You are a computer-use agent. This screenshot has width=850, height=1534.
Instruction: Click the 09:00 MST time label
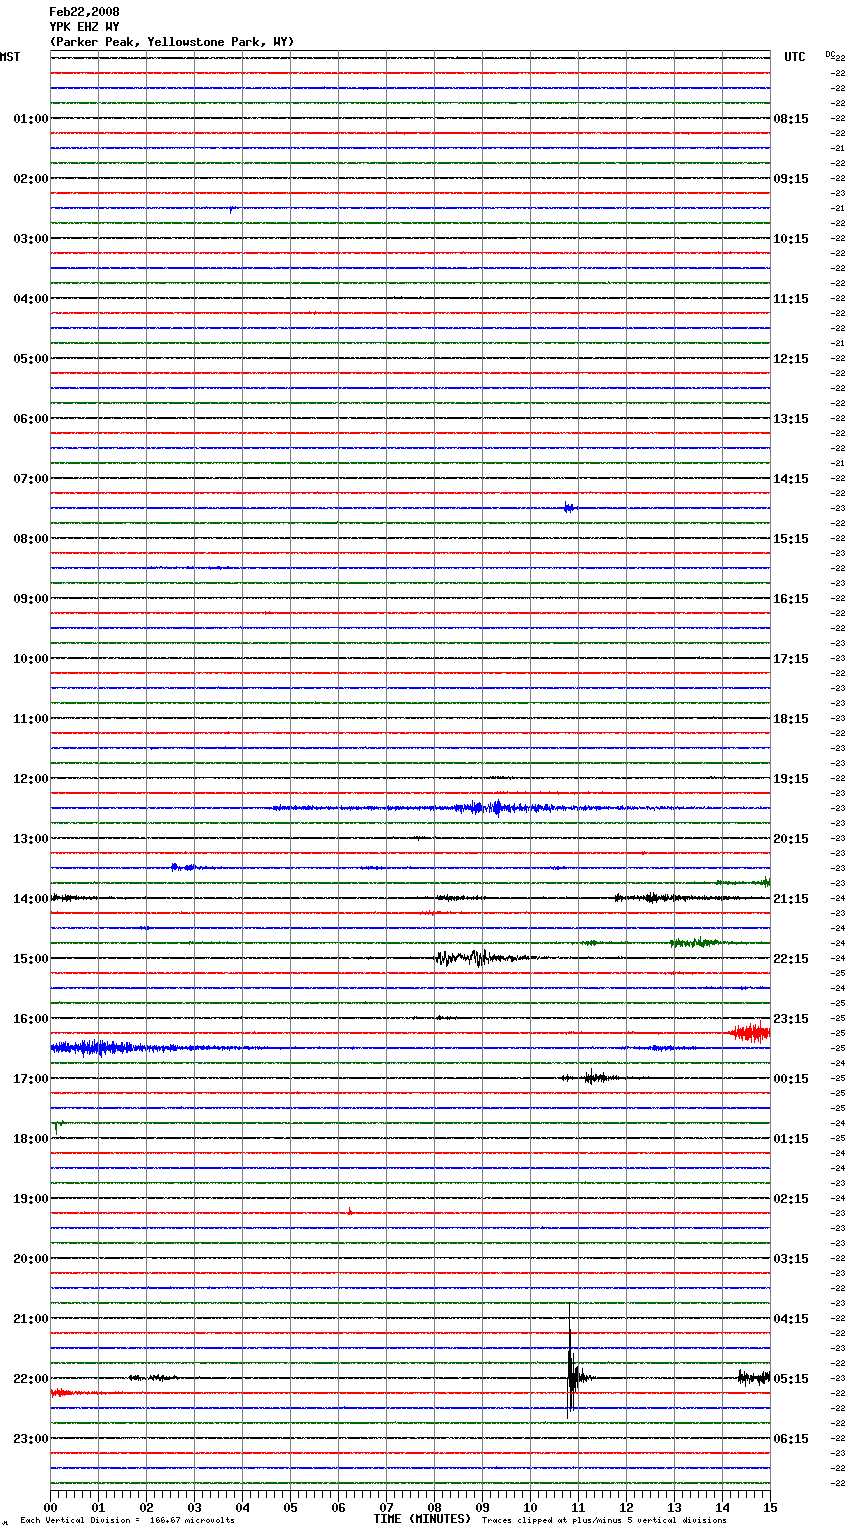click(31, 599)
